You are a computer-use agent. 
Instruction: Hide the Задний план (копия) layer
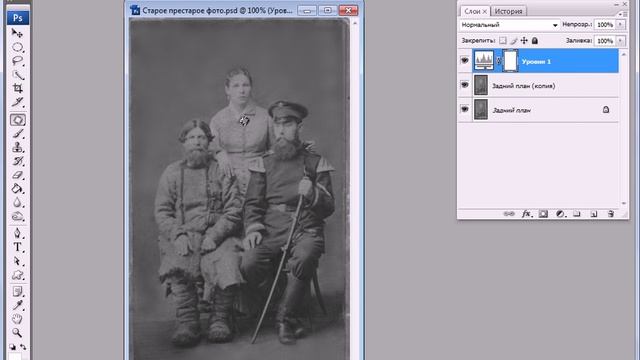pos(464,85)
